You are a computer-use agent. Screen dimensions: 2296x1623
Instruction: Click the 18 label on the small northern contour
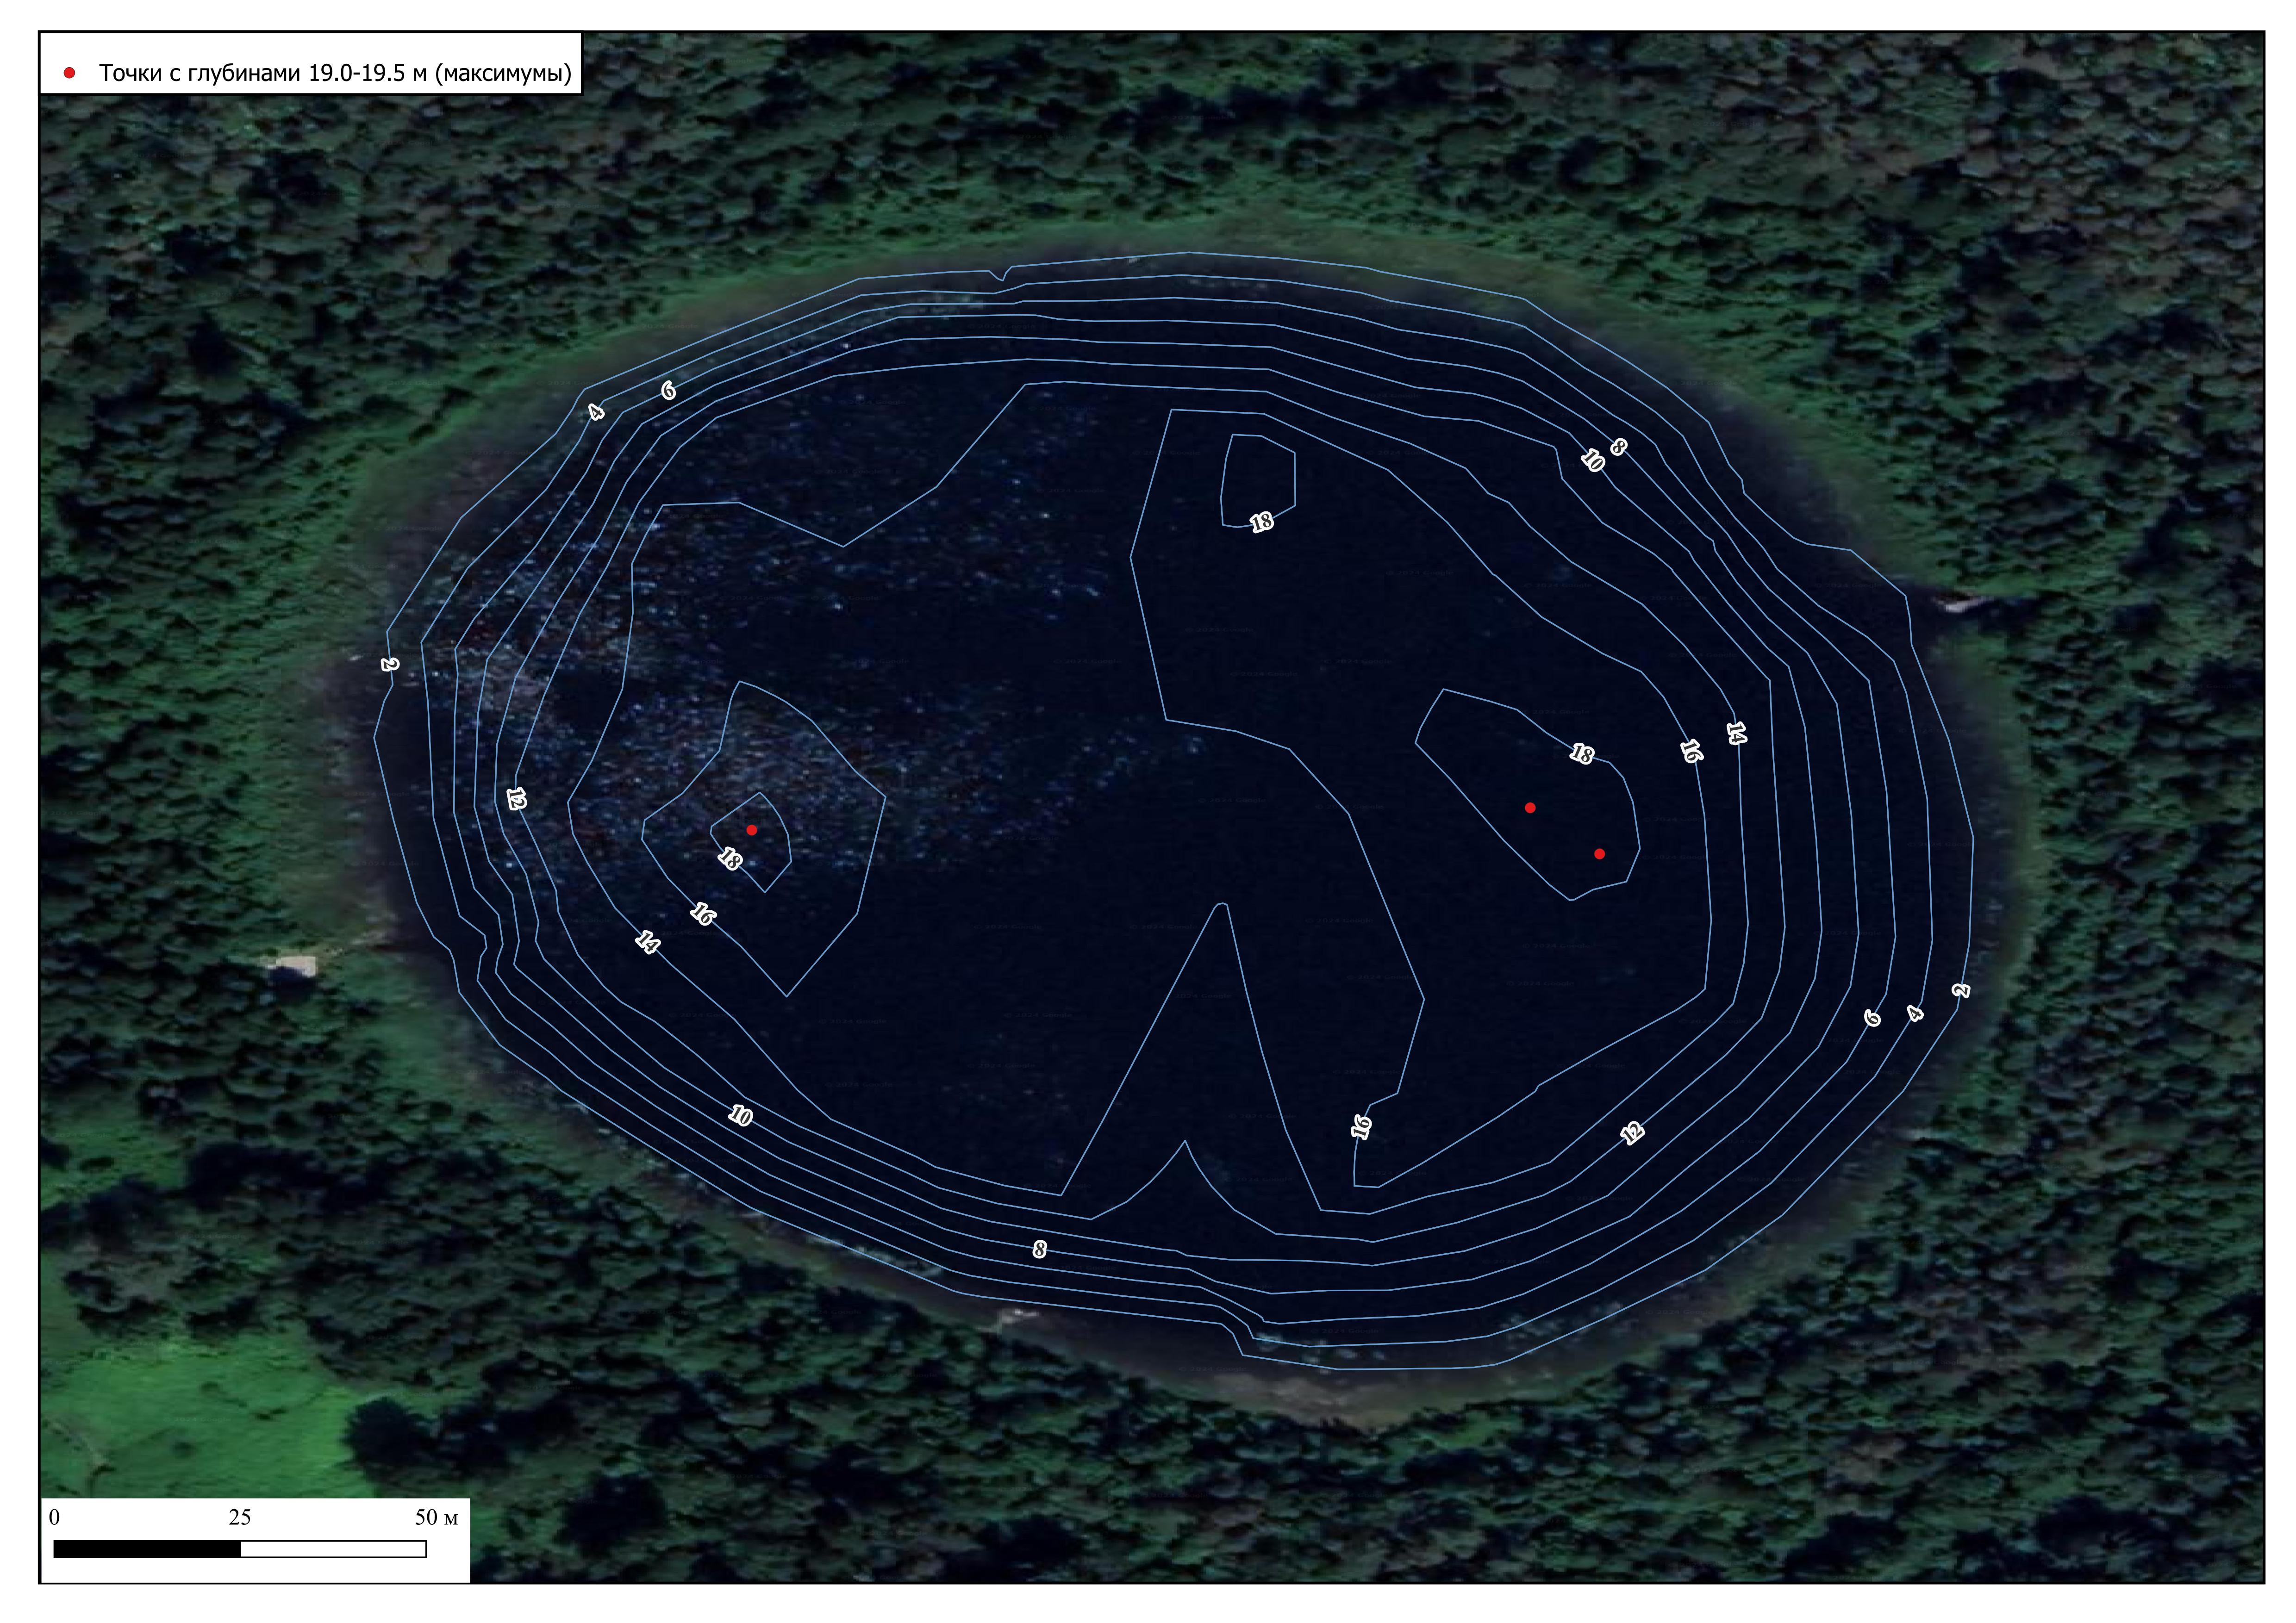pyautogui.click(x=1262, y=522)
